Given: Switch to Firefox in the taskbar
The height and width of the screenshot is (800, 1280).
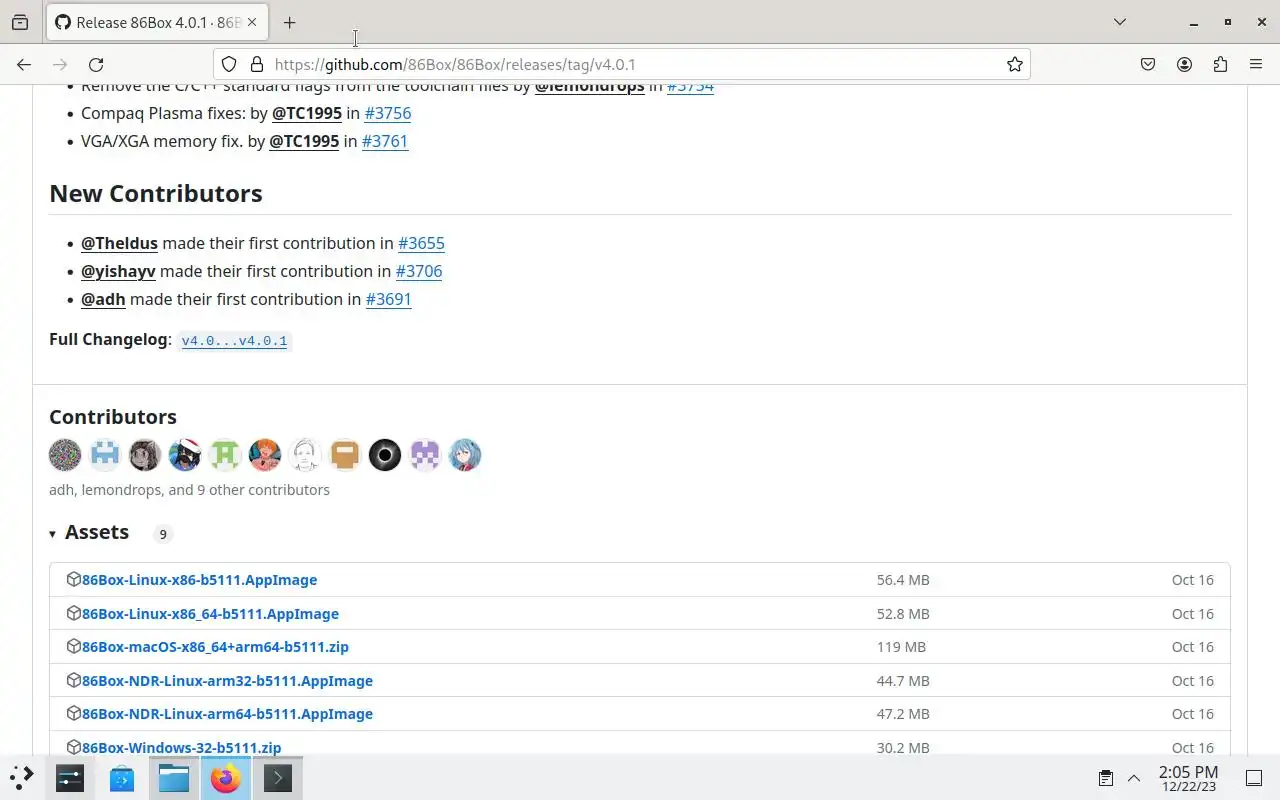Looking at the screenshot, I should [x=226, y=777].
